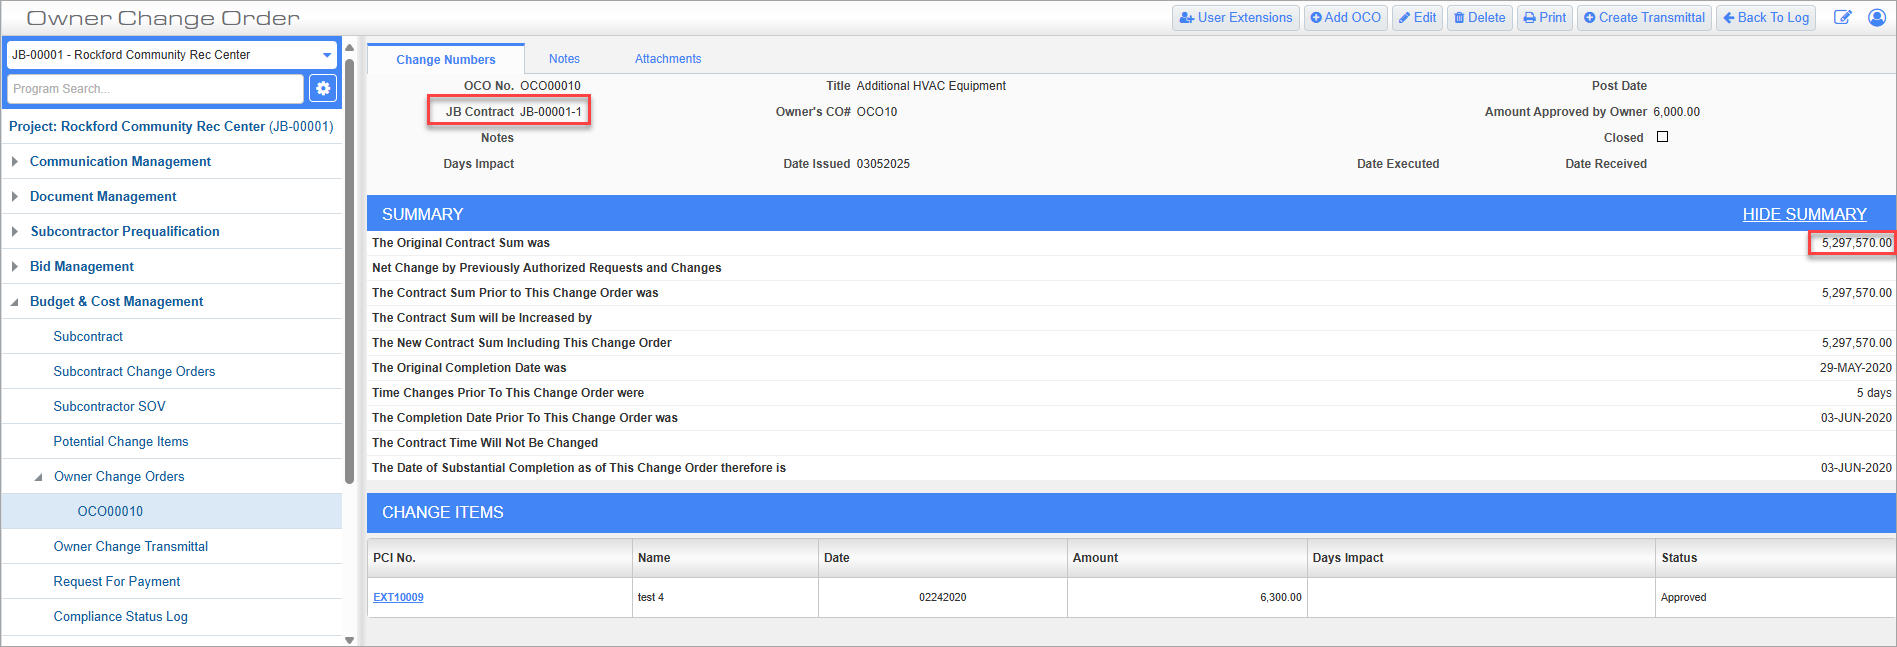This screenshot has width=1897, height=647.
Task: Open Communication Management section
Action: pyautogui.click(x=120, y=161)
